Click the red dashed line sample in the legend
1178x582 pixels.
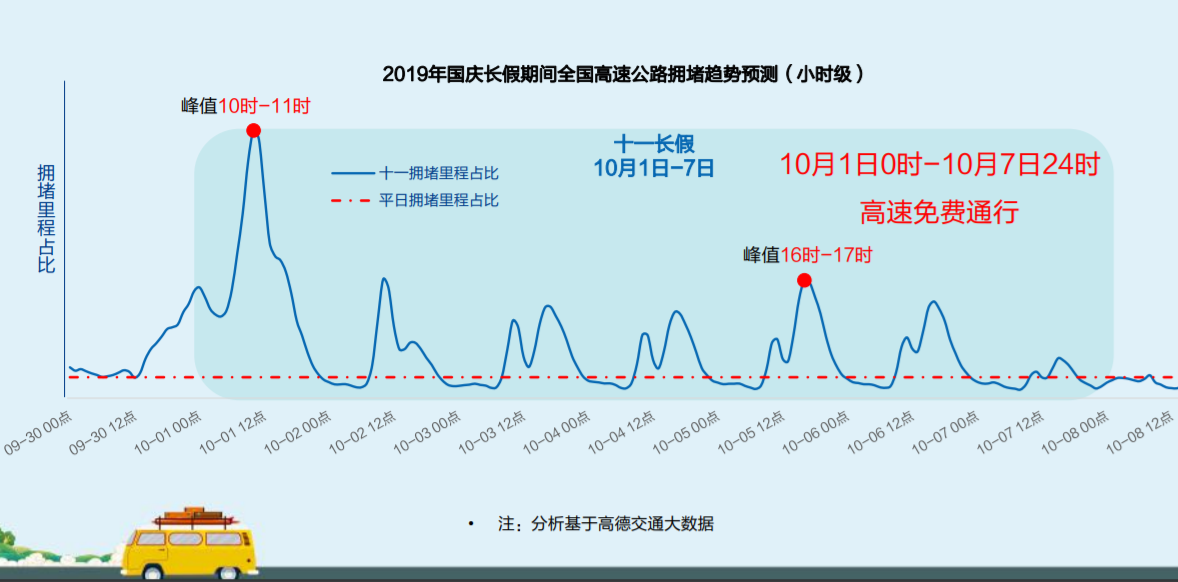point(352,200)
